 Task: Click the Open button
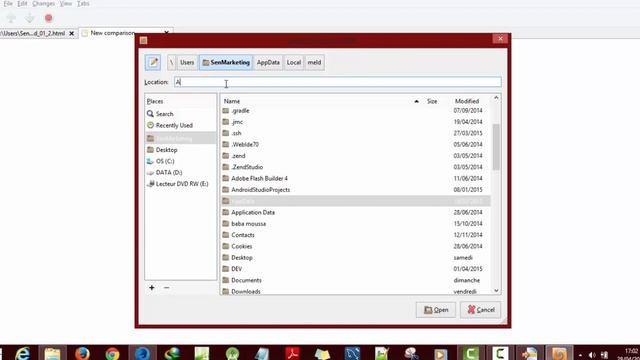436,310
